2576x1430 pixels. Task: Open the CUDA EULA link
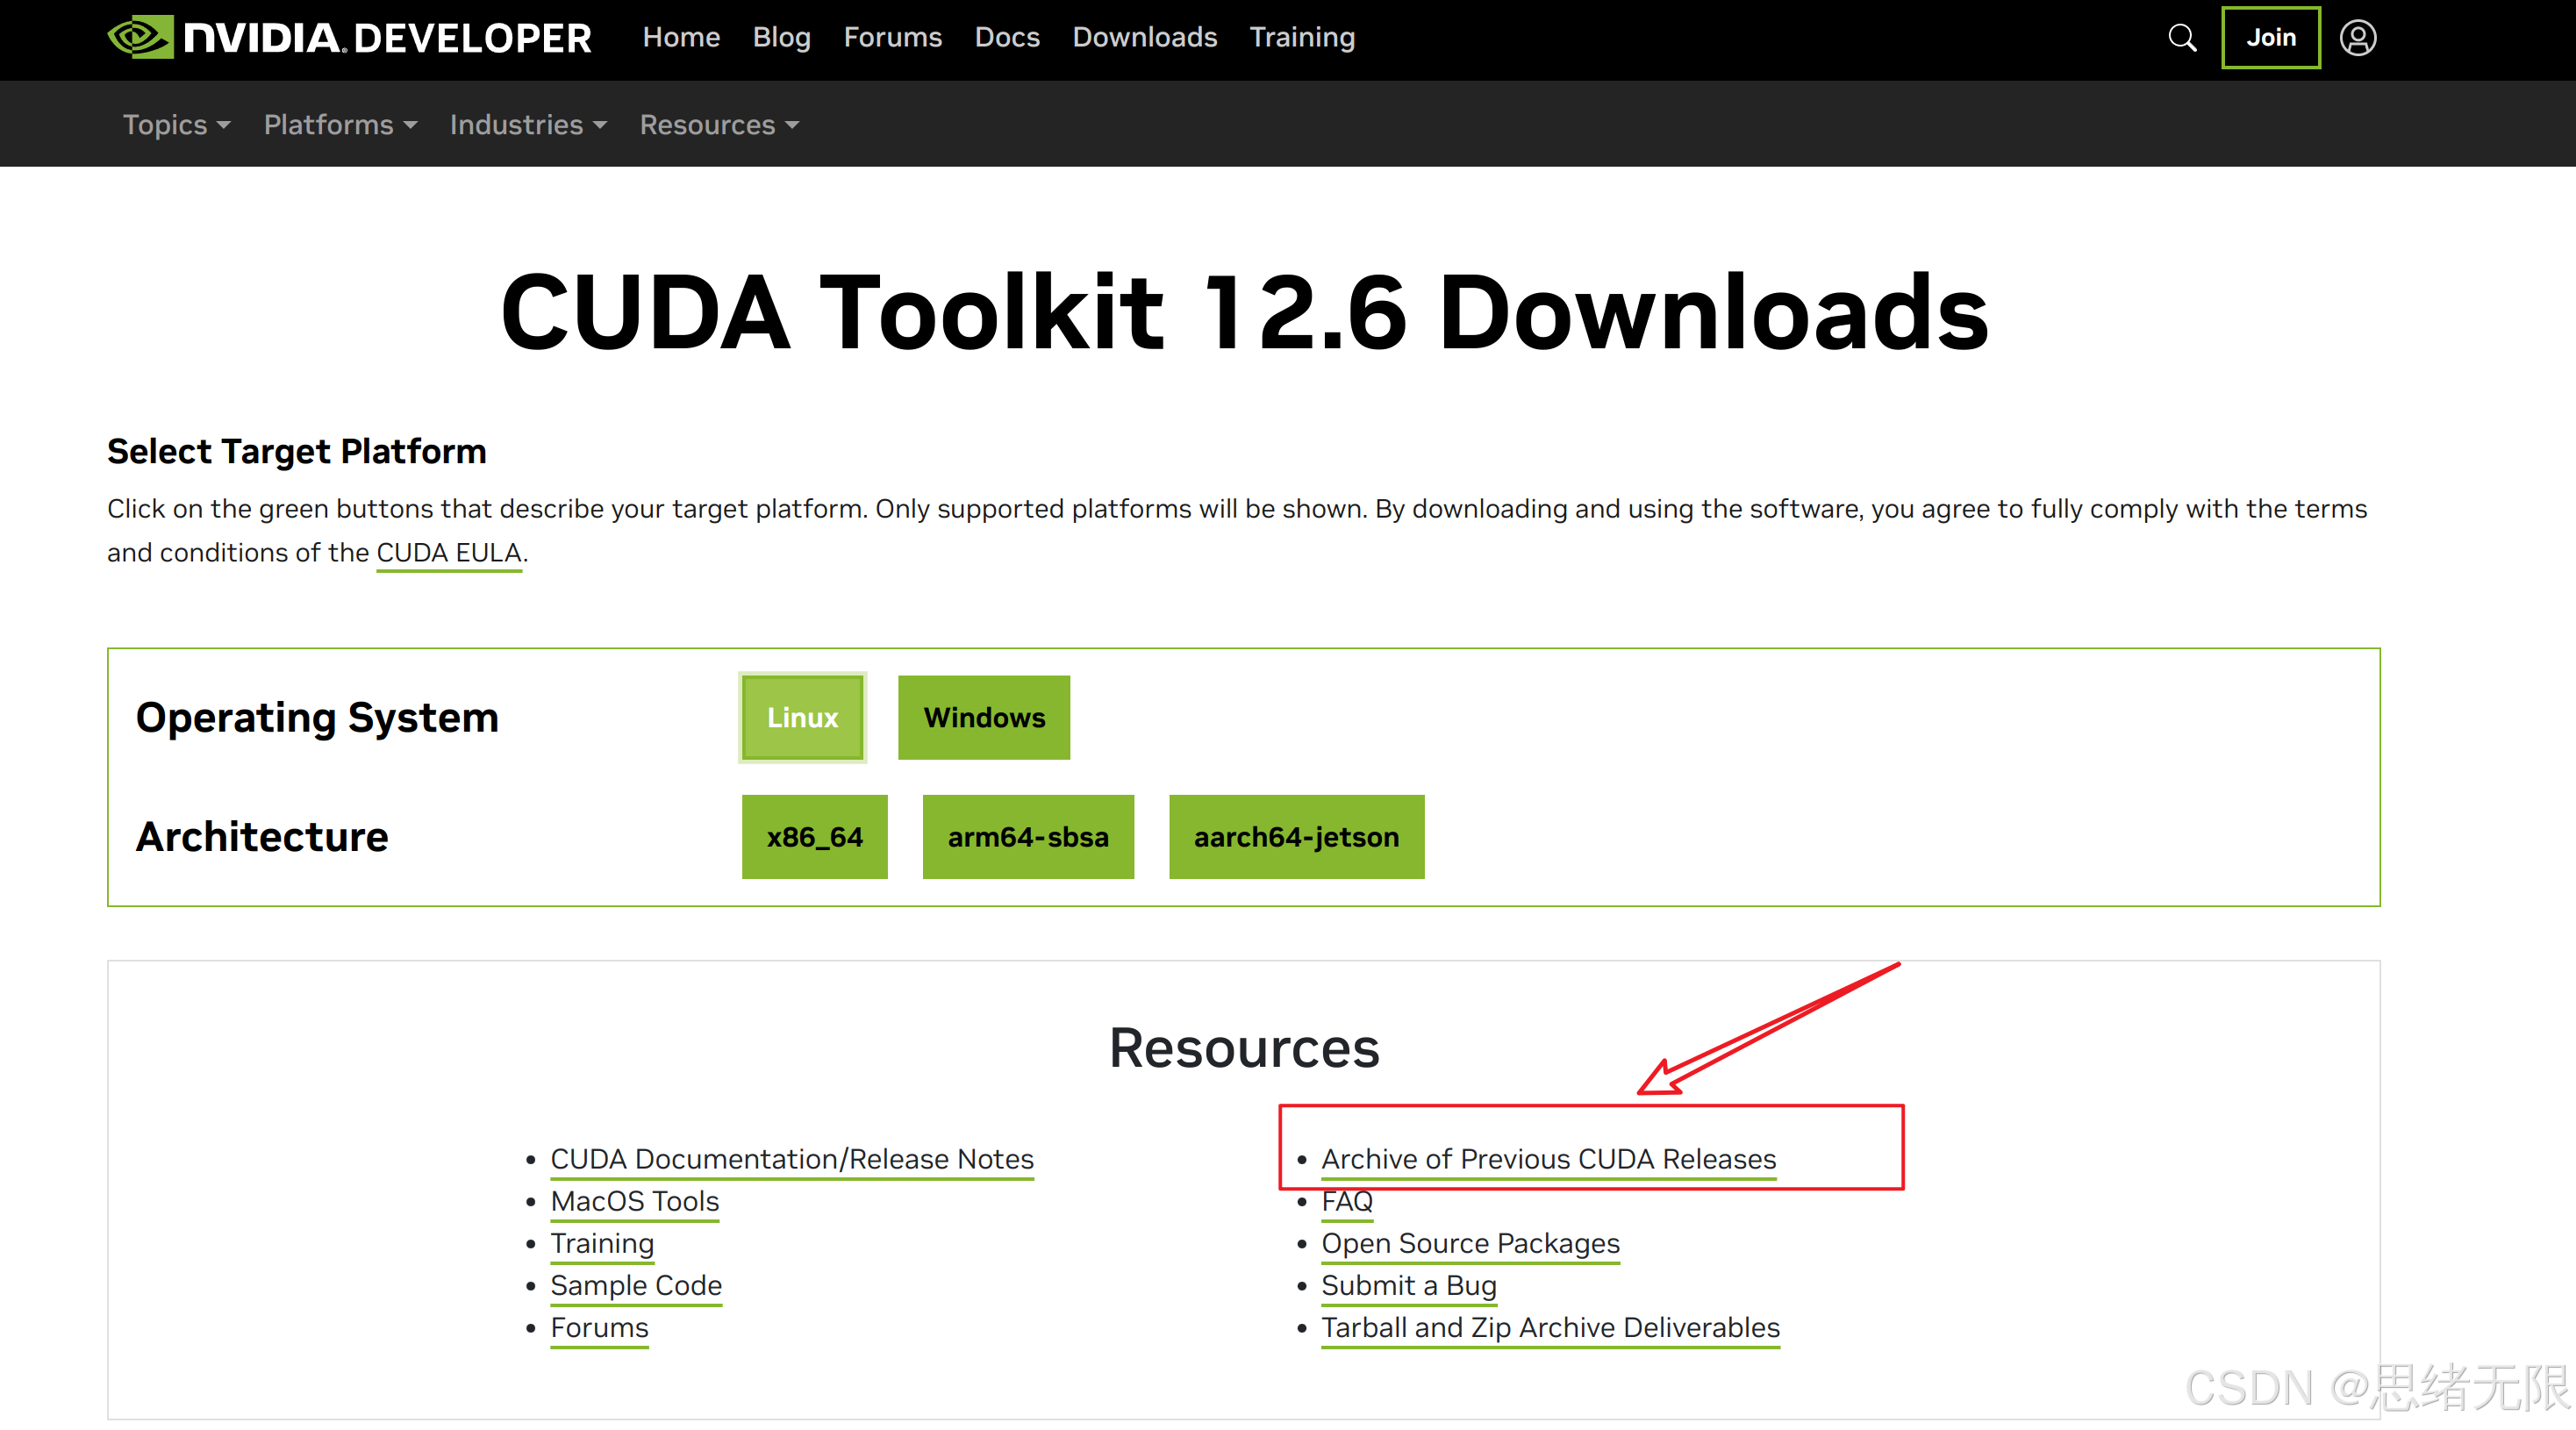[449, 553]
